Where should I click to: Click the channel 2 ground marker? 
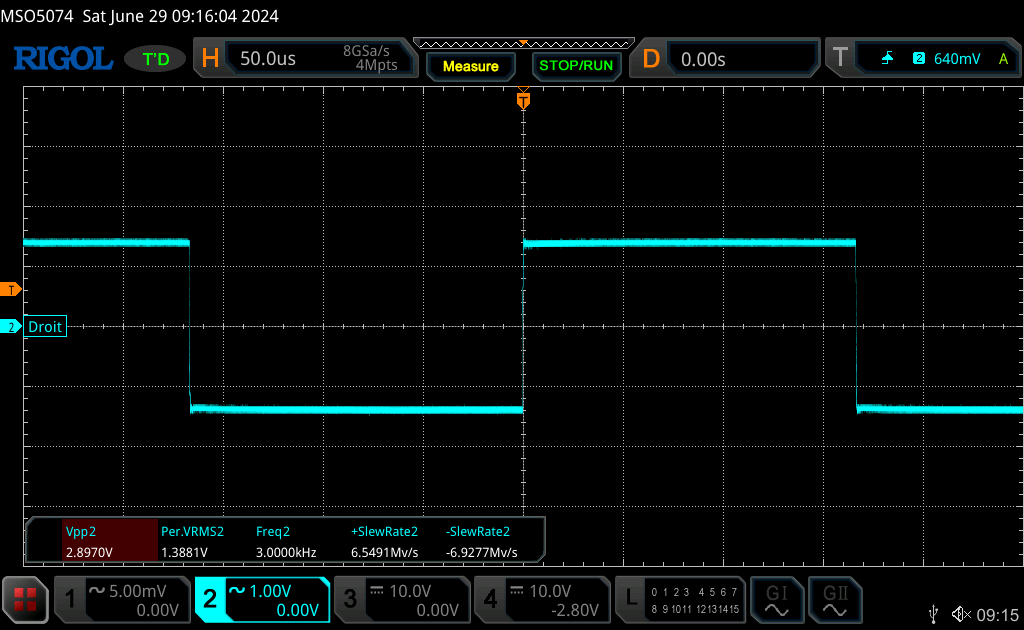[x=10, y=327]
